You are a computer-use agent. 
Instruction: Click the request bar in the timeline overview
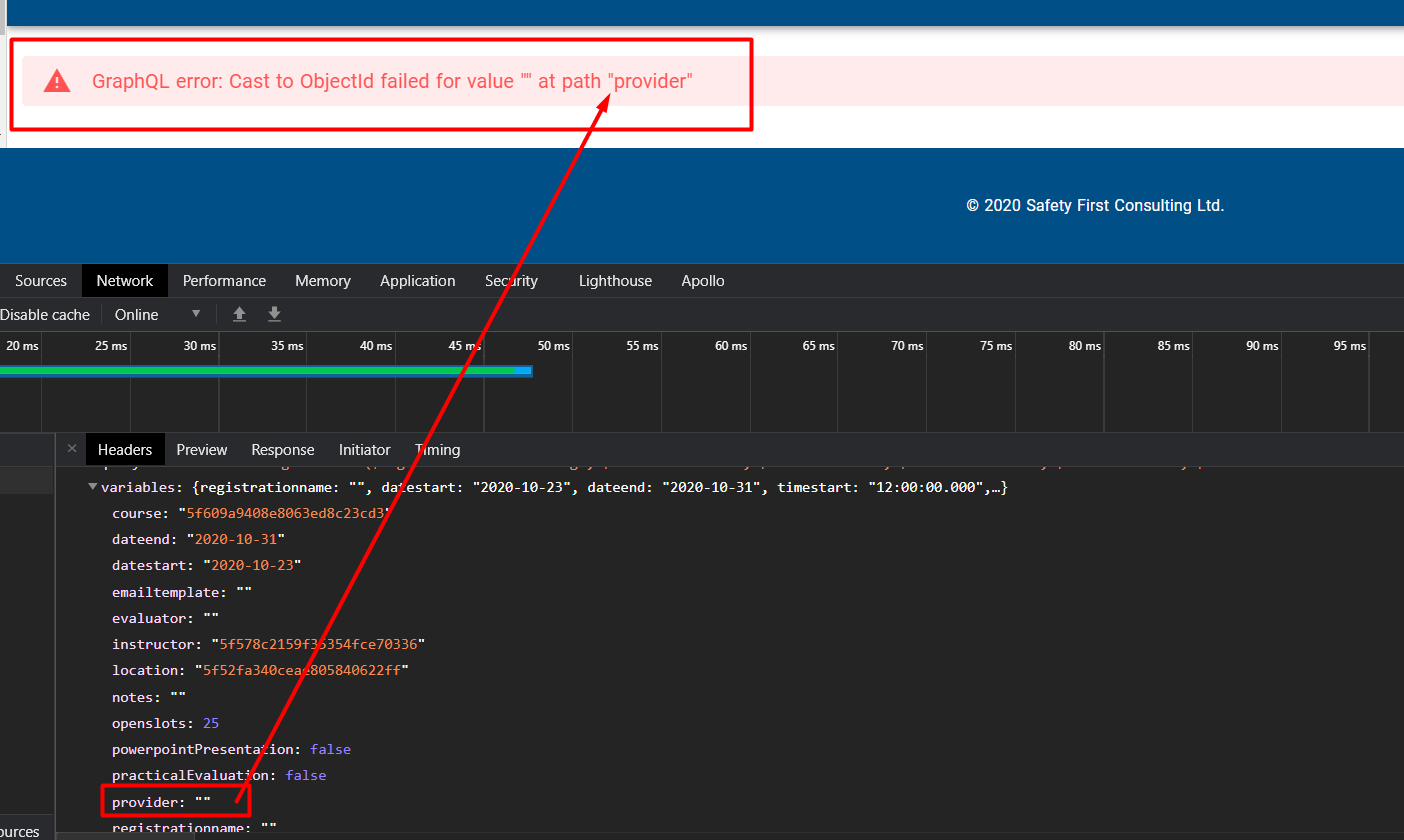point(266,371)
